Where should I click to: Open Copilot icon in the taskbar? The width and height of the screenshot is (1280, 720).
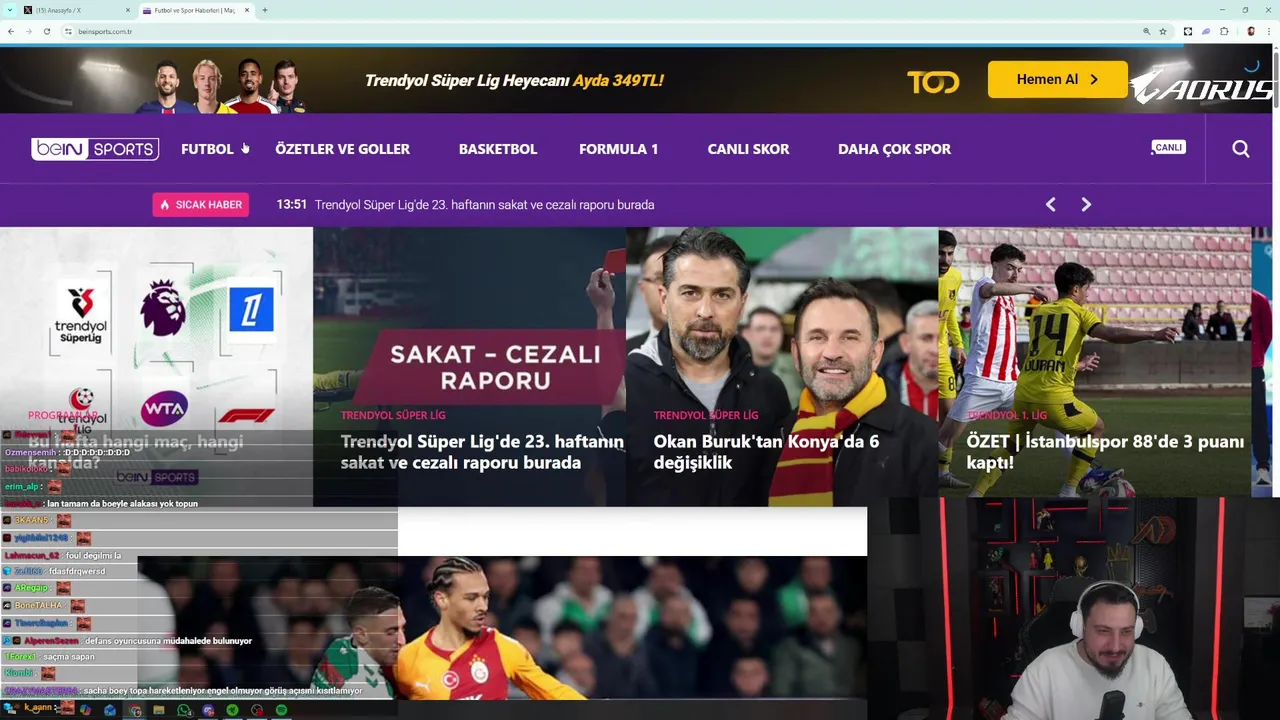tap(86, 710)
